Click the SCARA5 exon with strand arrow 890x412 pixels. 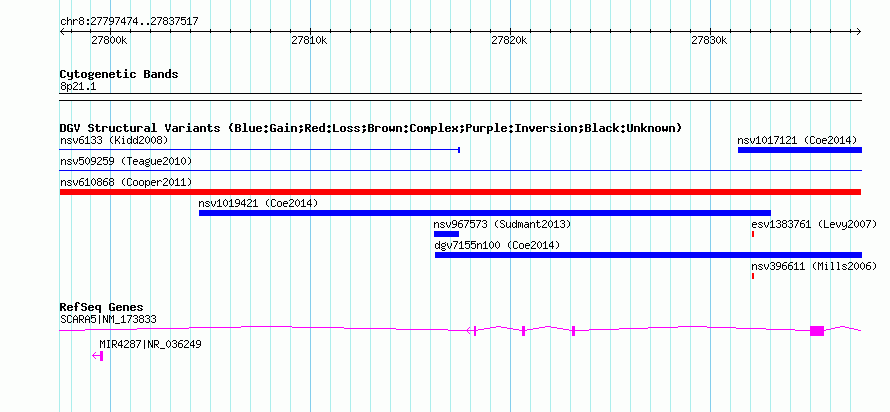click(x=472, y=331)
